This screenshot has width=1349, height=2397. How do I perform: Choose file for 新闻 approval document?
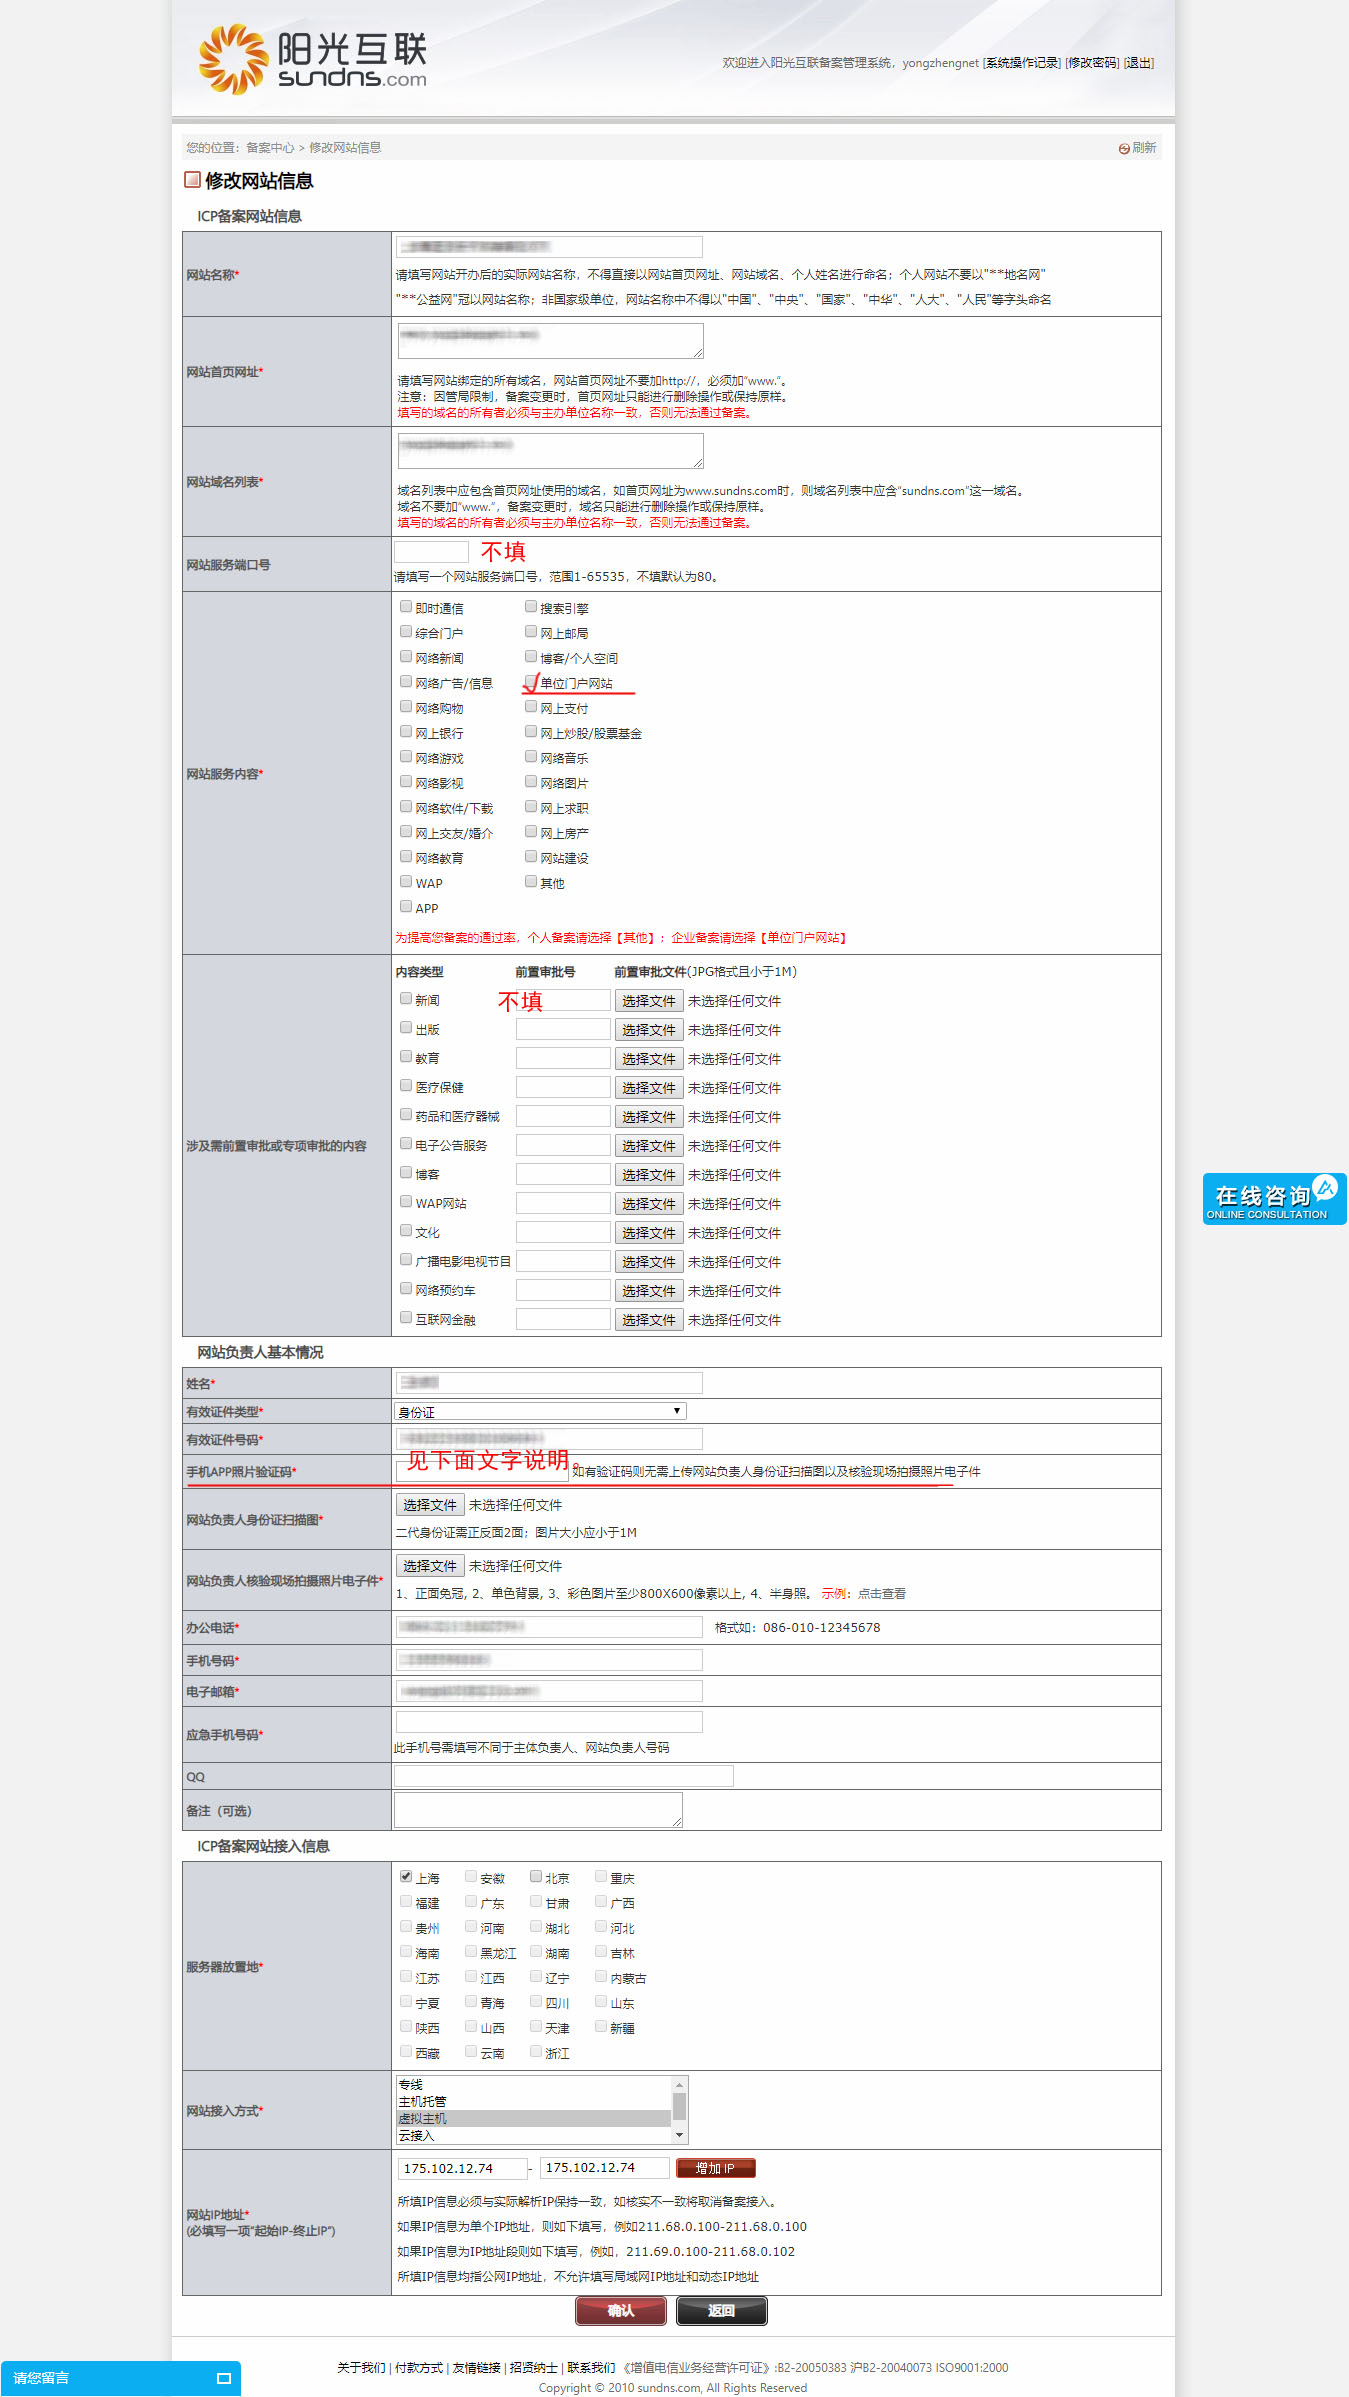649,1001
